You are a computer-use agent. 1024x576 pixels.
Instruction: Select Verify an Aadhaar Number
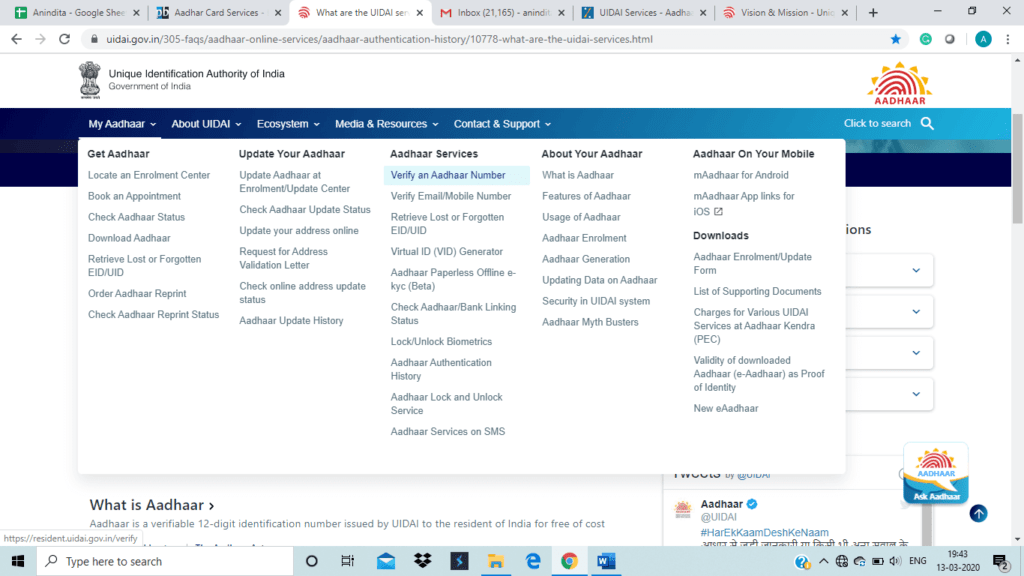pyautogui.click(x=448, y=175)
